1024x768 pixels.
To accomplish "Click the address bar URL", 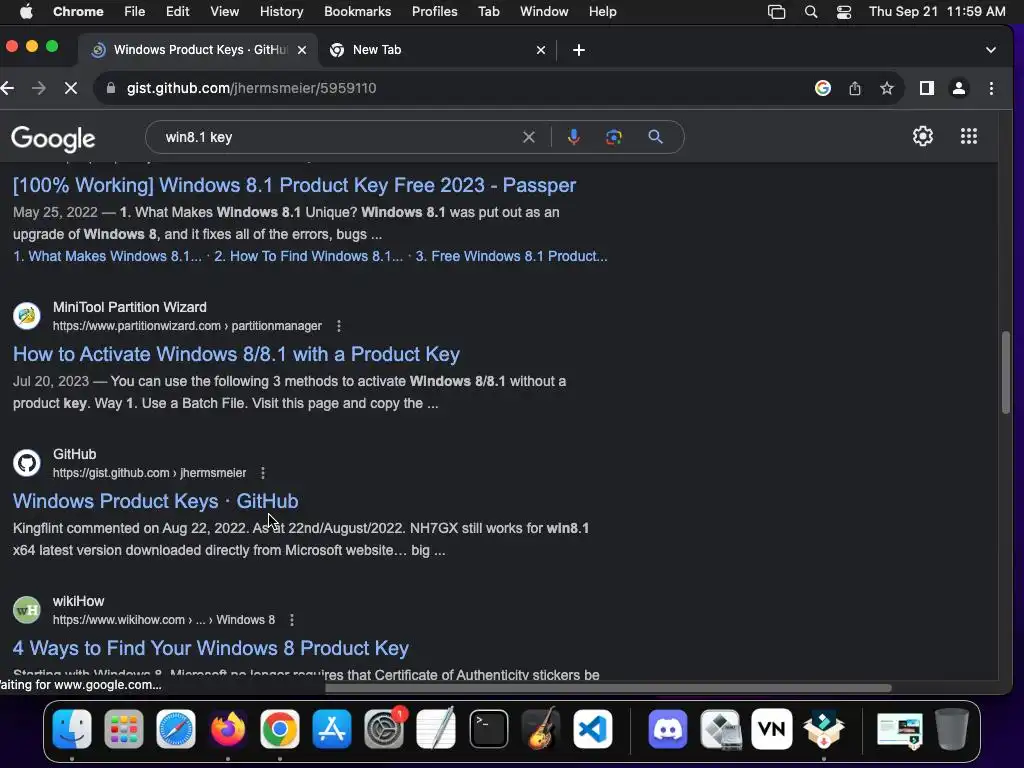I will pyautogui.click(x=251, y=88).
